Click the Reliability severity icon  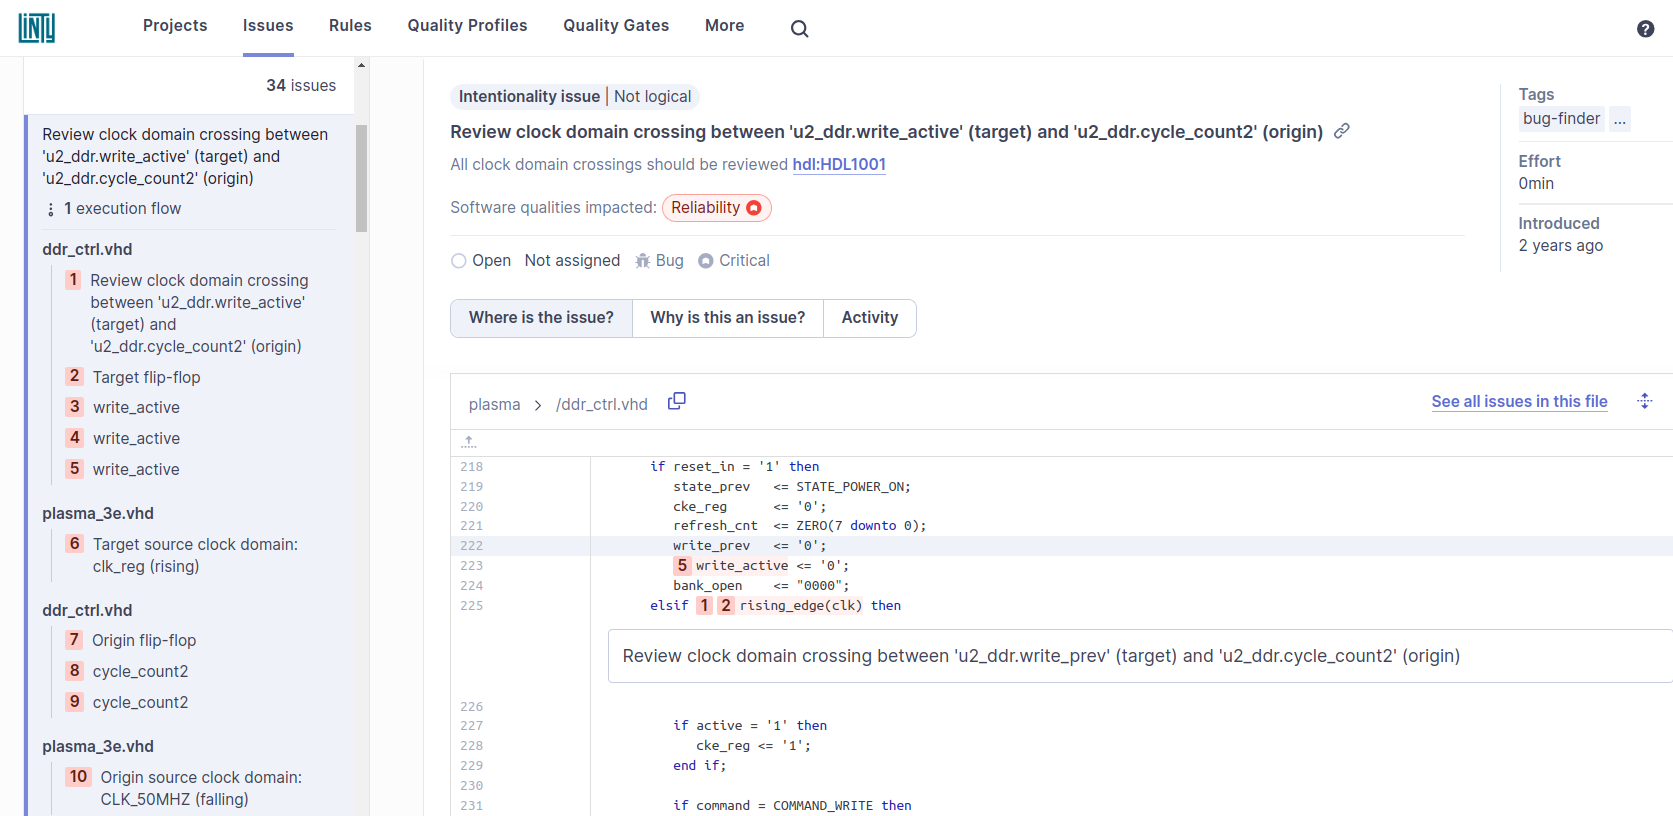coord(754,208)
